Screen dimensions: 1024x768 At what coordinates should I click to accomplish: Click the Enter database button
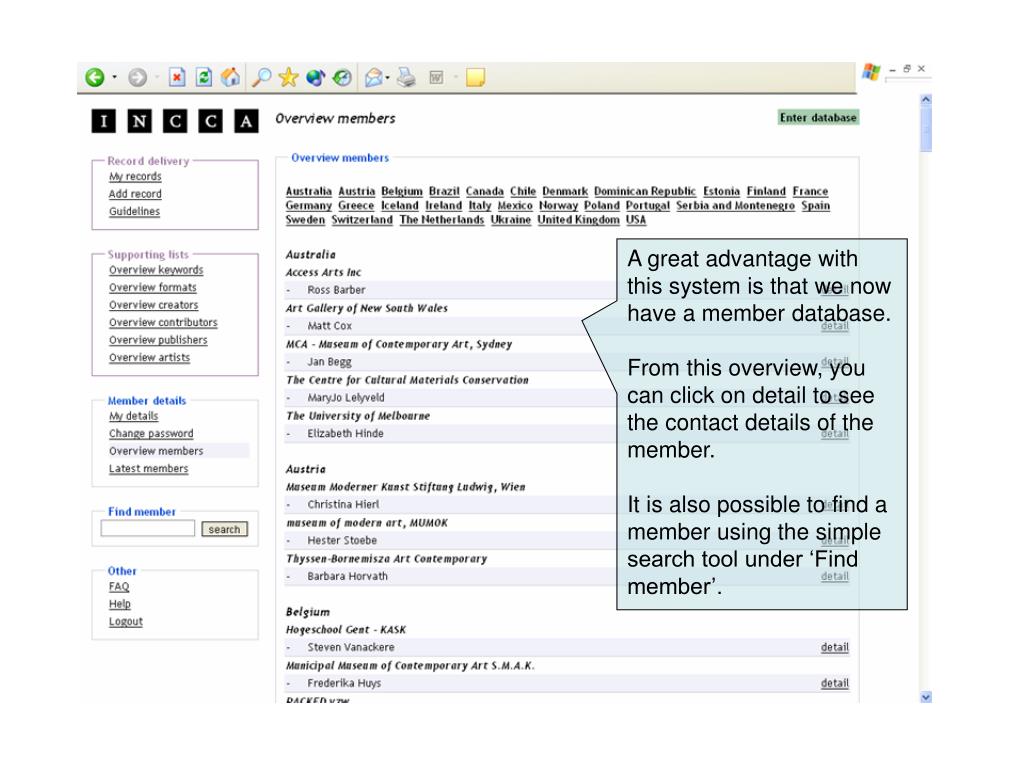[x=818, y=118]
